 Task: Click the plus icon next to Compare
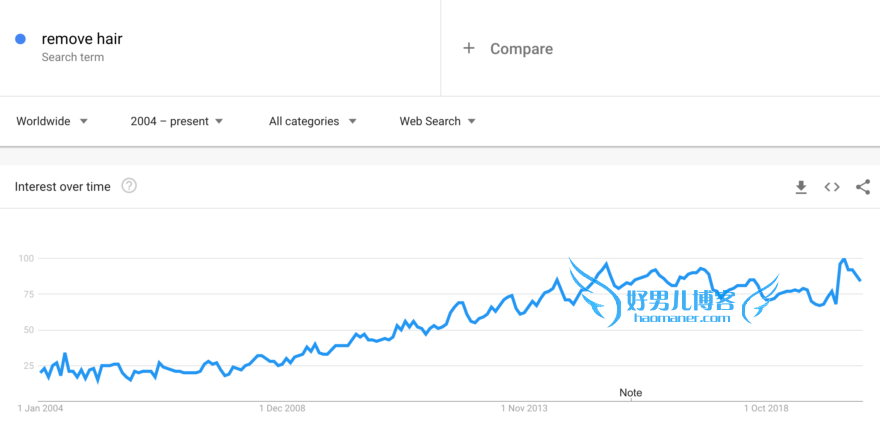click(x=469, y=48)
